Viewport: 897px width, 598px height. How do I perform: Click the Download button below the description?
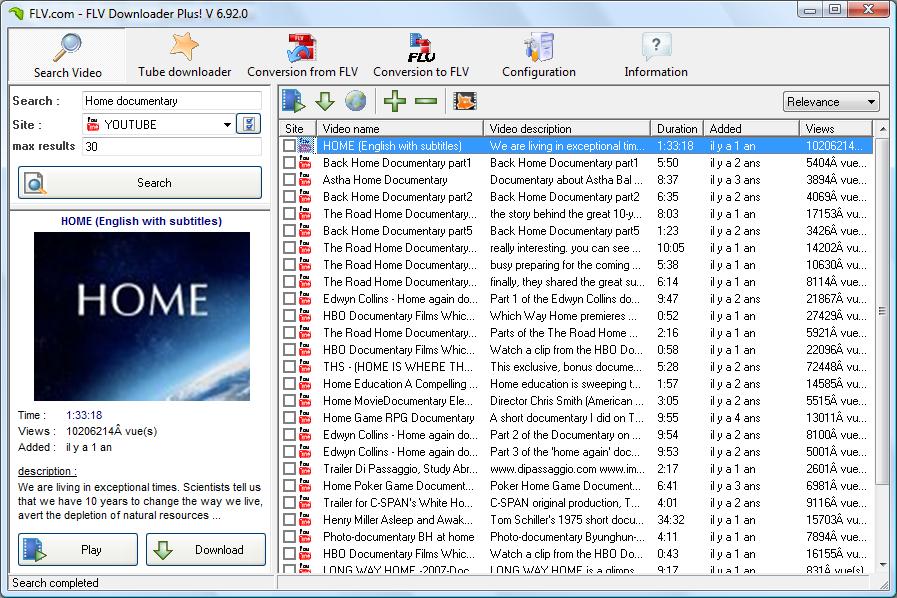click(205, 549)
